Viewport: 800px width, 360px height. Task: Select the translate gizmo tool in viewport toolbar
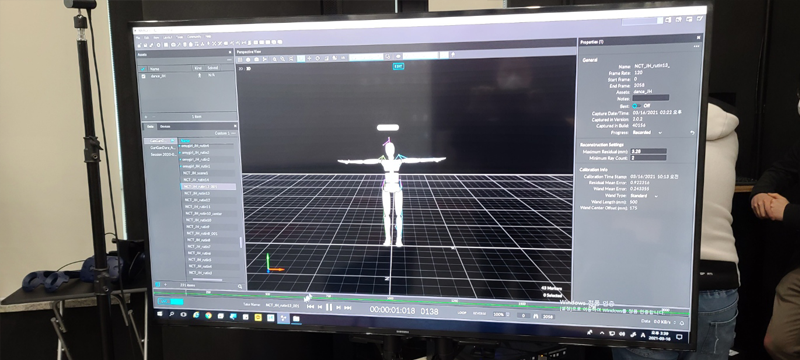310,59
